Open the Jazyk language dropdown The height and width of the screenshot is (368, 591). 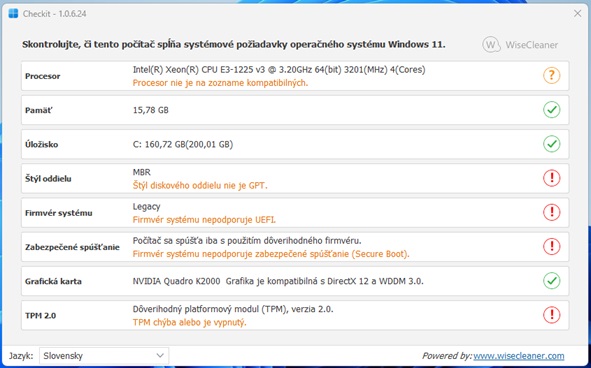pos(104,356)
